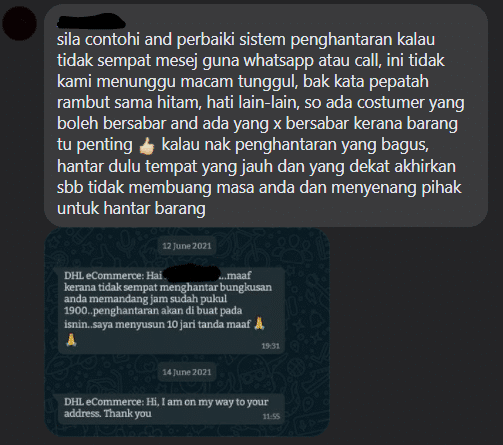Image resolution: width=503 pixels, height=445 pixels.
Task: Click the redacted name after 'Hai'
Action: click(x=192, y=274)
